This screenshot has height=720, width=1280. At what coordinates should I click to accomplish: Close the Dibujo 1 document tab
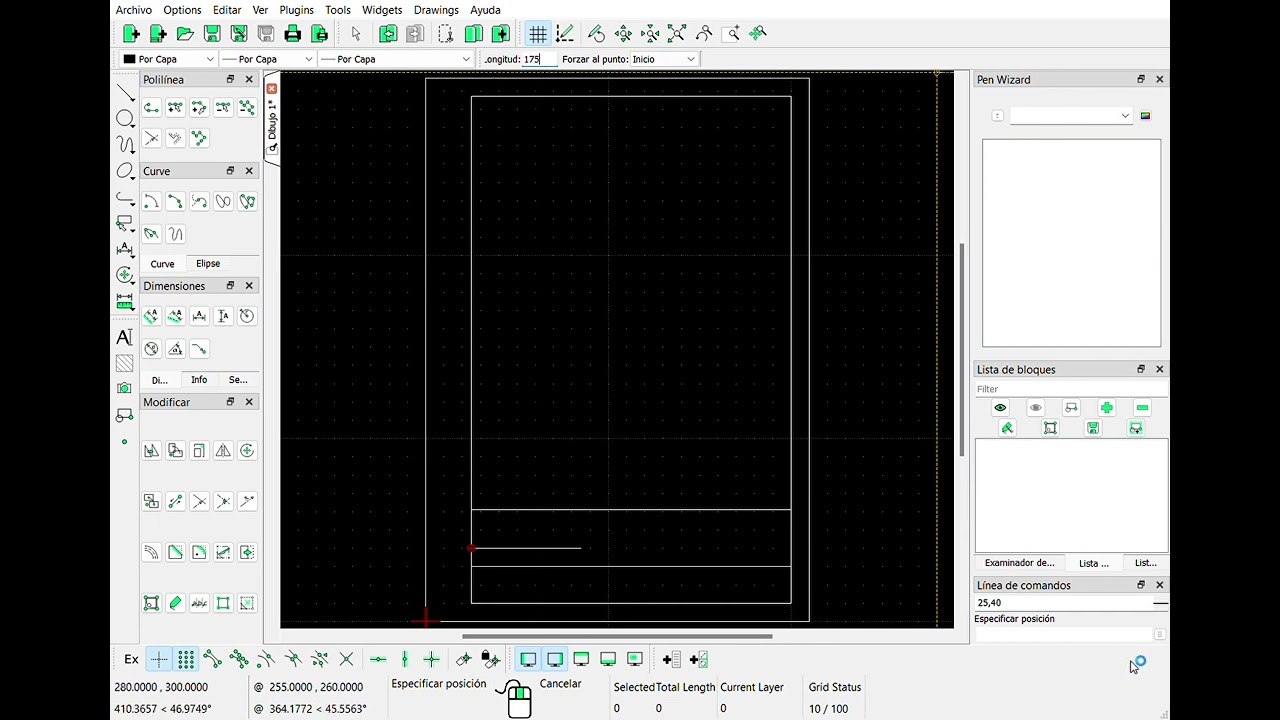click(272, 89)
